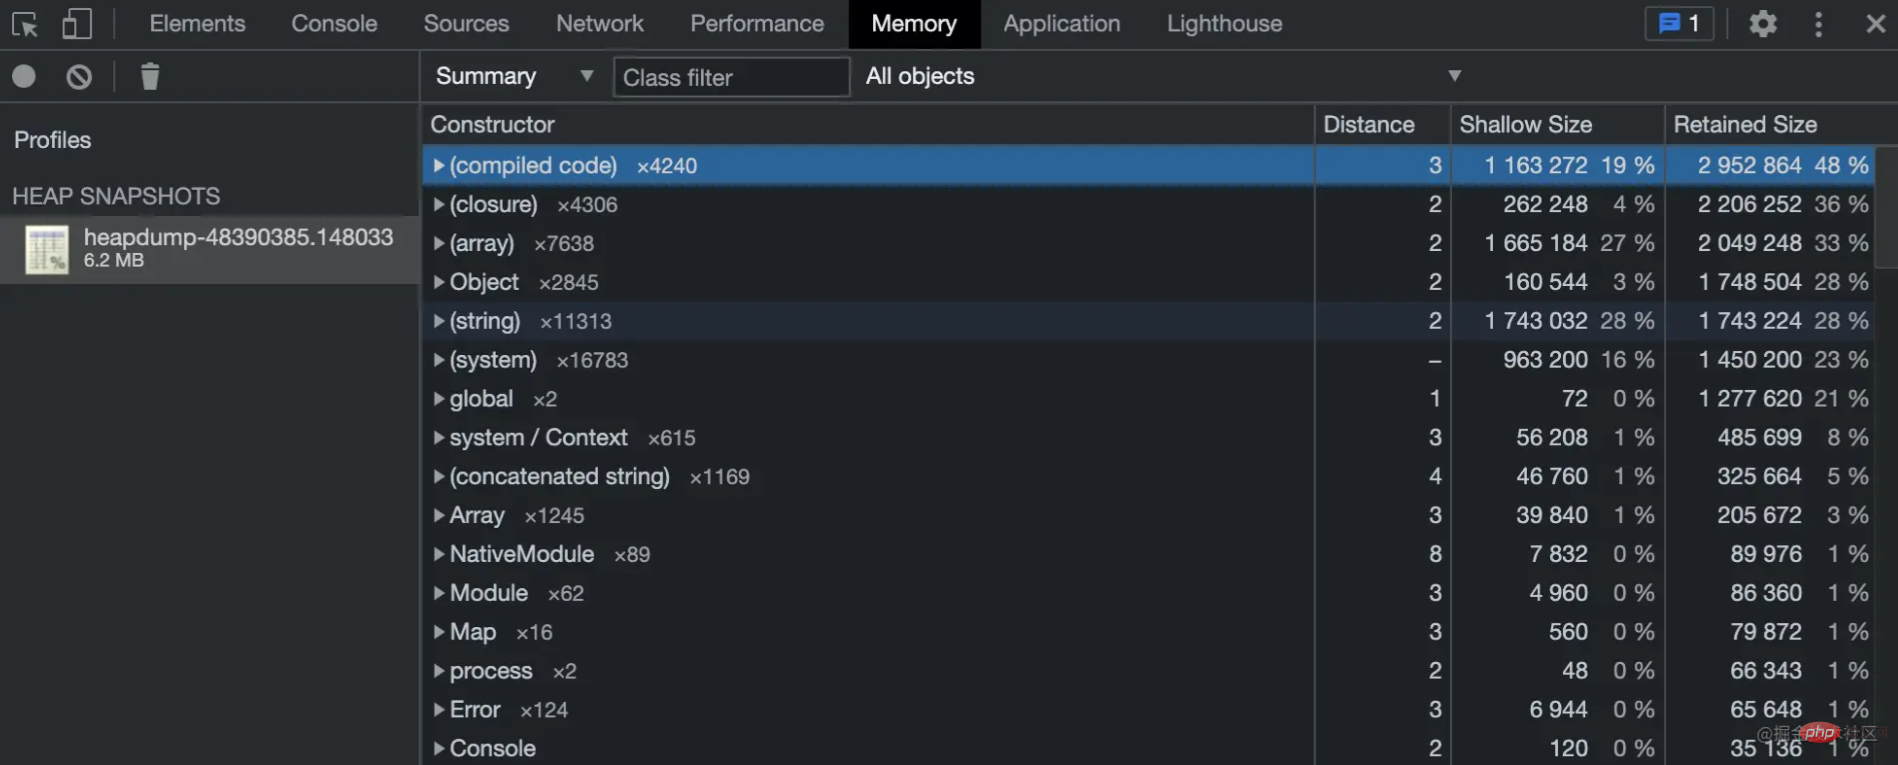Switch to the Console tab
Viewport: 1898px width, 765px height.
coord(334,24)
